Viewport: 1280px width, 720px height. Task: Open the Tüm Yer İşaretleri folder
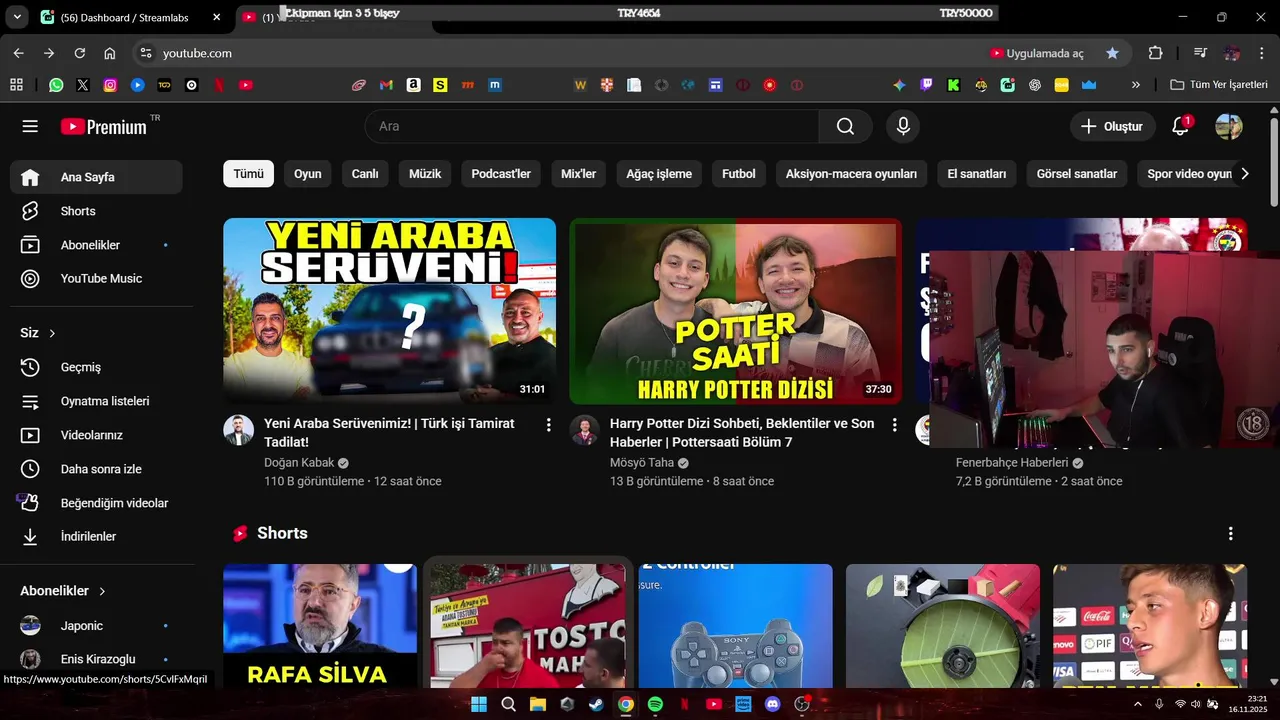[x=1219, y=85]
